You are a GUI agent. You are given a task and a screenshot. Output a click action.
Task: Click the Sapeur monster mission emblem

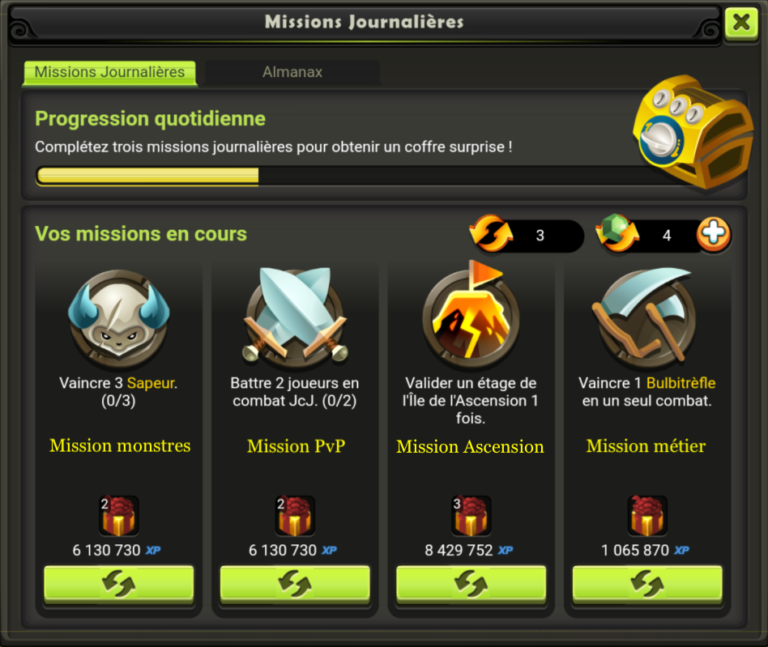(x=119, y=318)
